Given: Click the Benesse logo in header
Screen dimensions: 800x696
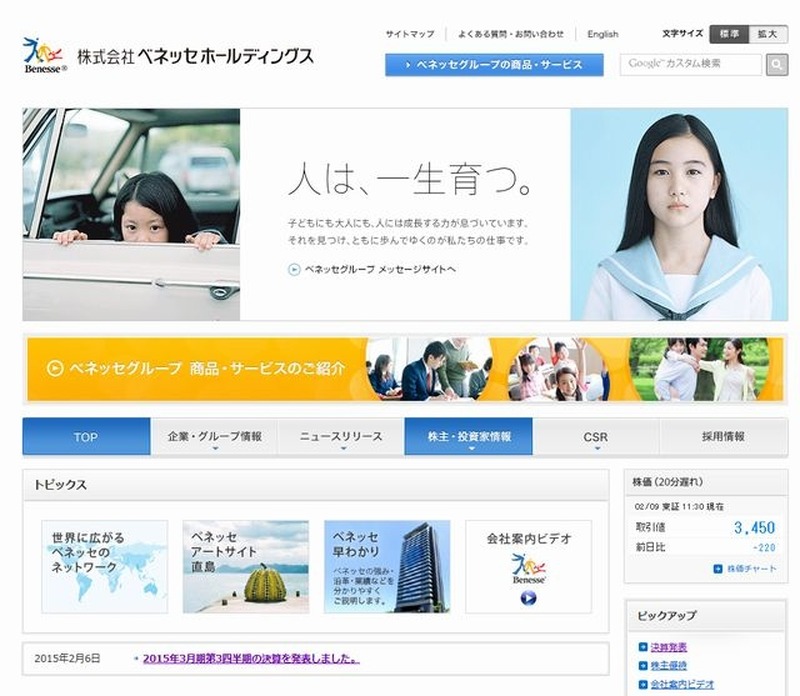Looking at the screenshot, I should pos(44,56).
